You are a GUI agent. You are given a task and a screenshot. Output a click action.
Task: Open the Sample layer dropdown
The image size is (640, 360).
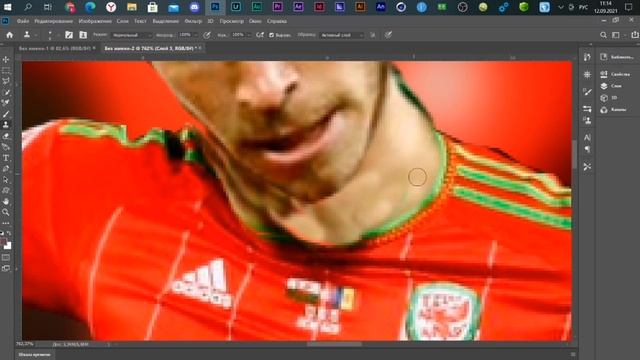click(342, 35)
